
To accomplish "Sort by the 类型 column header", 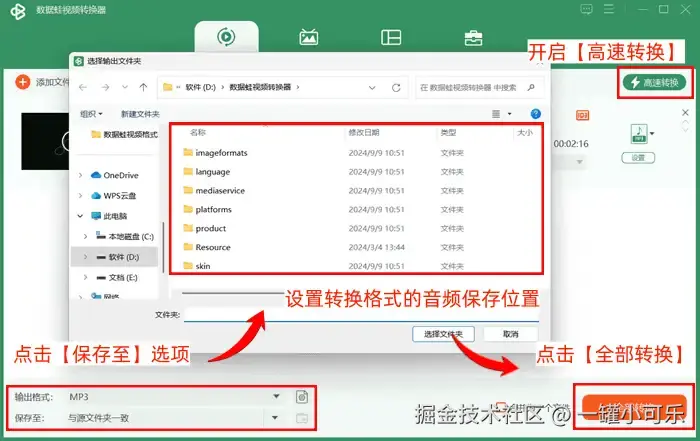I will click(x=448, y=133).
